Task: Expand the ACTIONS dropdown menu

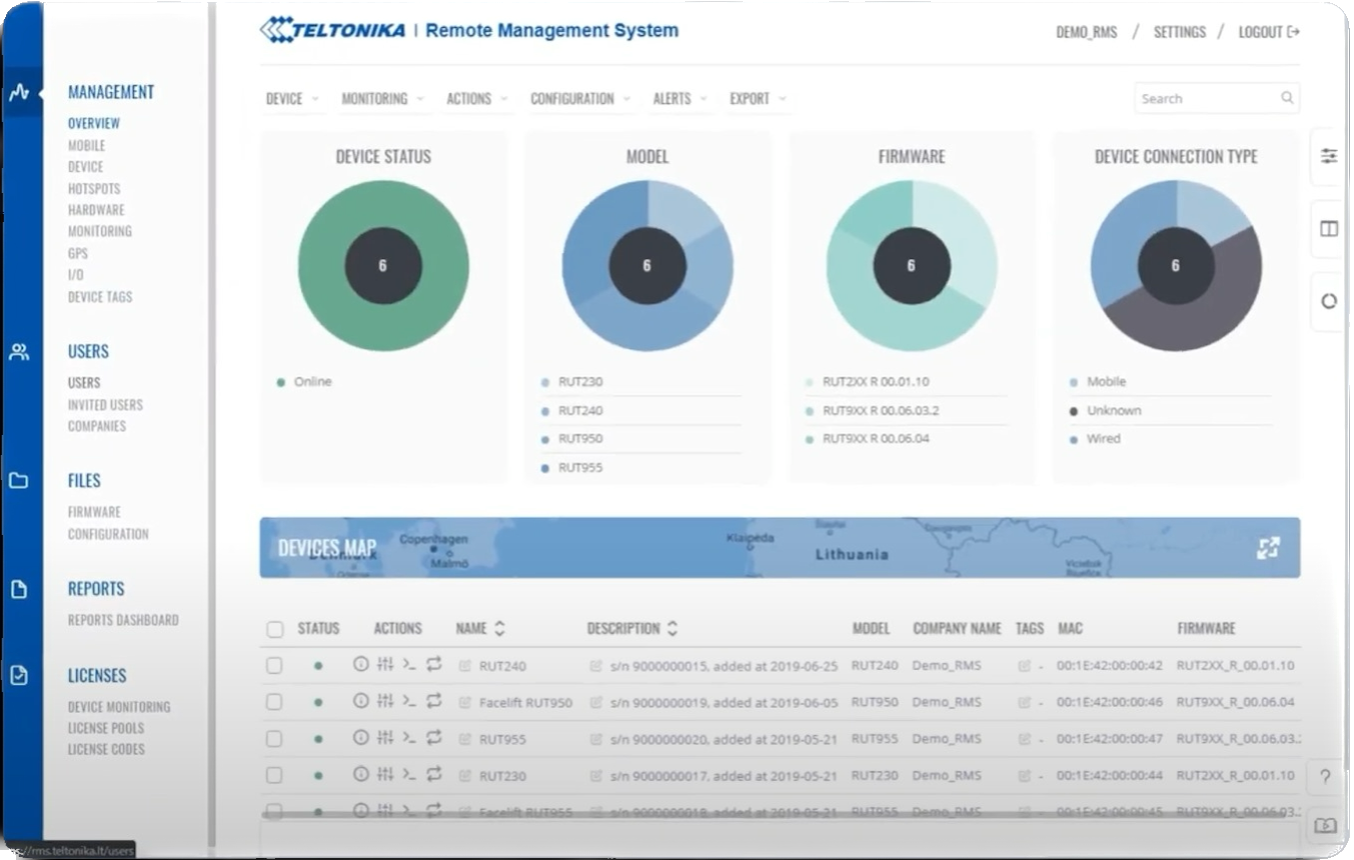Action: 477,99
